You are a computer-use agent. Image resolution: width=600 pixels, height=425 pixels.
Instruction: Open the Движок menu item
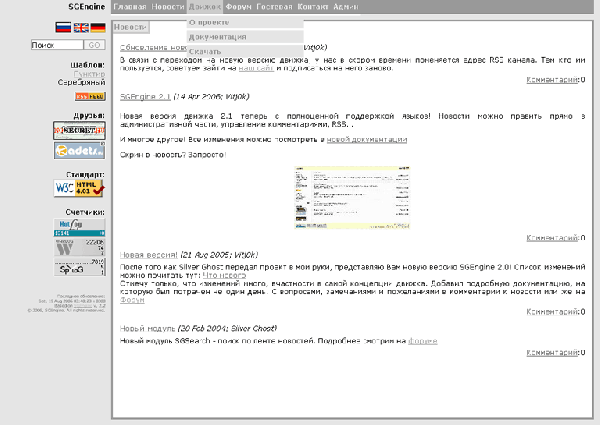point(205,7)
